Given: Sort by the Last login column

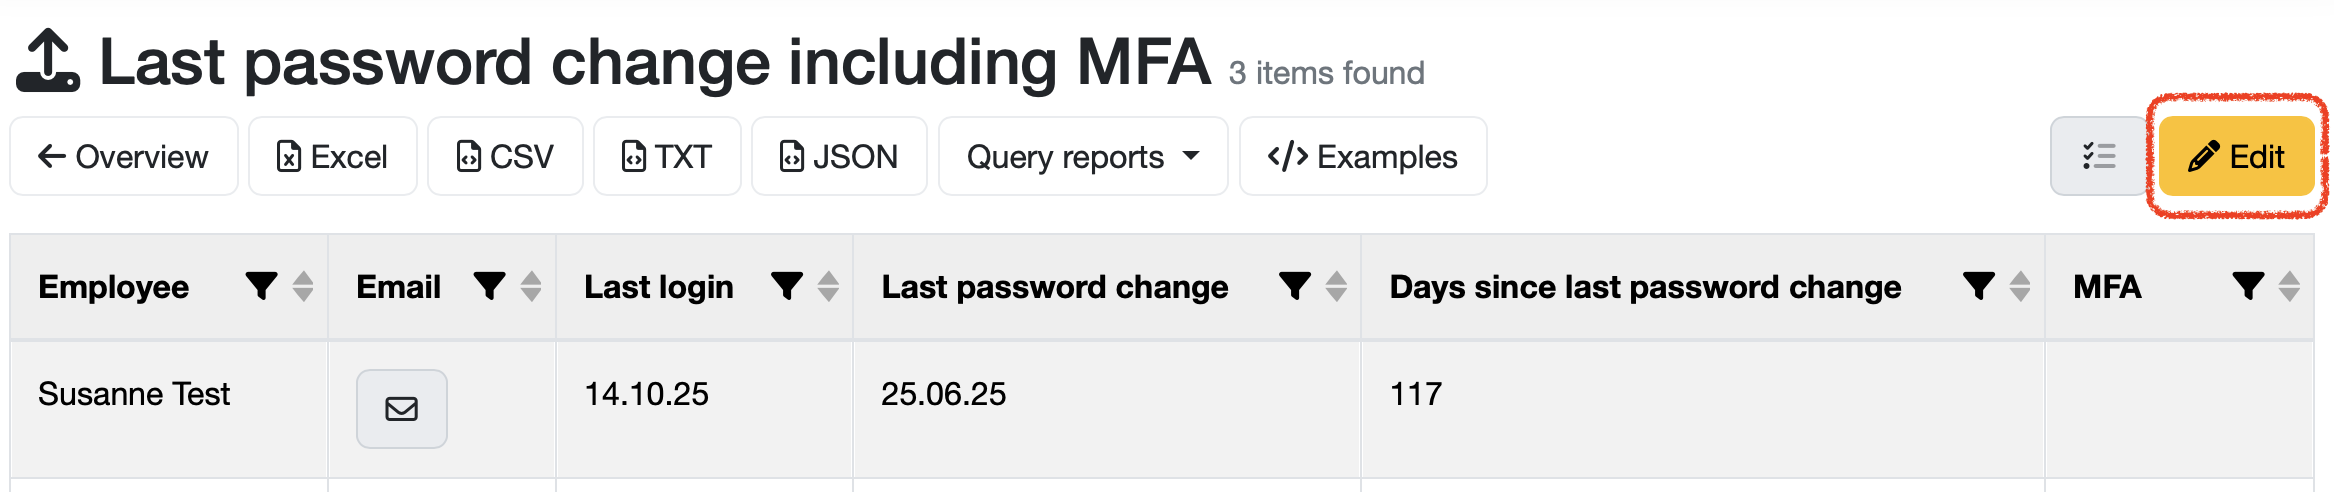Looking at the screenshot, I should [828, 287].
